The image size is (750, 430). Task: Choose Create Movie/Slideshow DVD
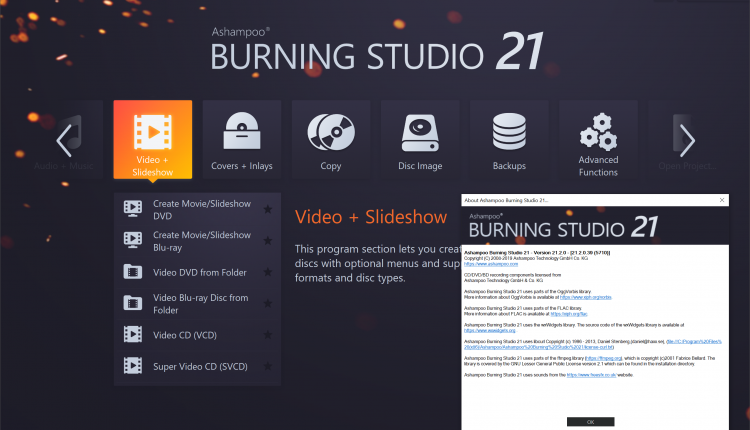point(197,209)
